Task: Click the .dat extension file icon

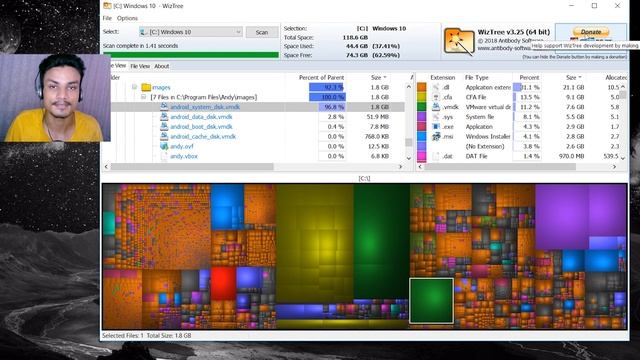Action: 436,156
